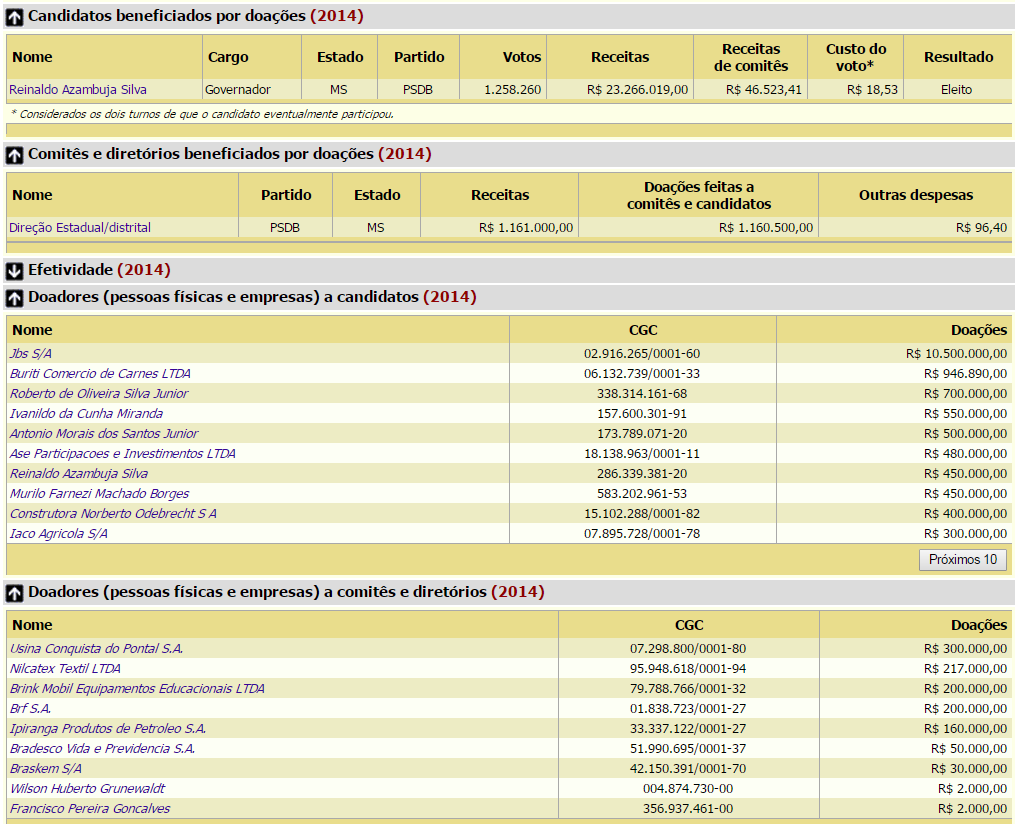This screenshot has height=825, width=1015.
Task: Open the Jbs S/A donor link
Action: click(x=30, y=354)
